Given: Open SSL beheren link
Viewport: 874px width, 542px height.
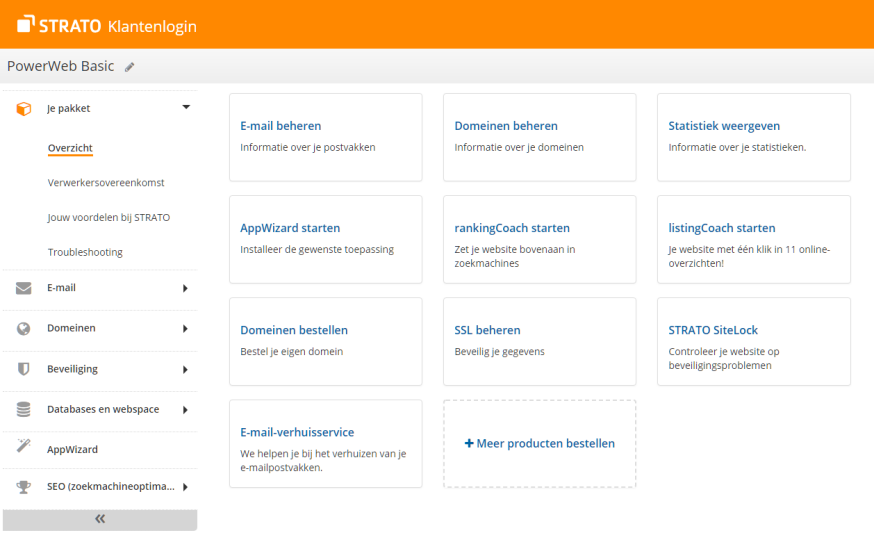Looking at the screenshot, I should tap(487, 330).
